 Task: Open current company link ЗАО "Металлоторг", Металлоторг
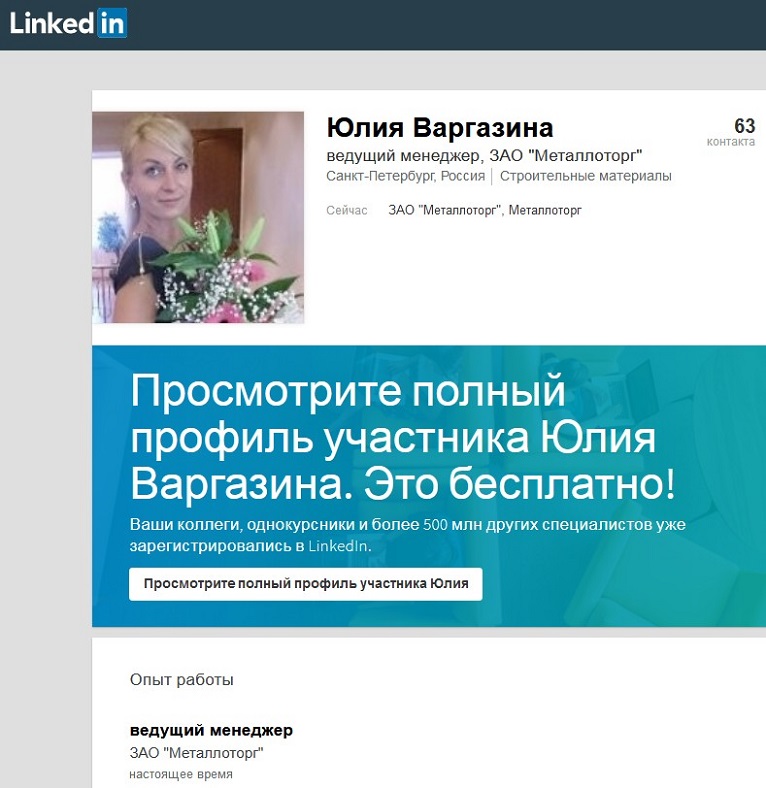[x=485, y=210]
